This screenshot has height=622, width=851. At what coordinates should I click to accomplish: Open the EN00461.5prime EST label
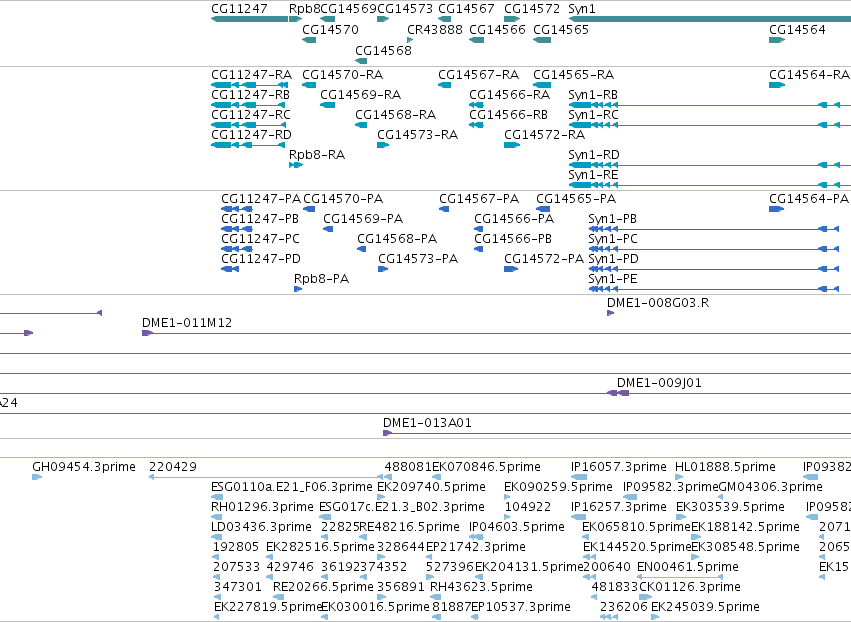688,567
